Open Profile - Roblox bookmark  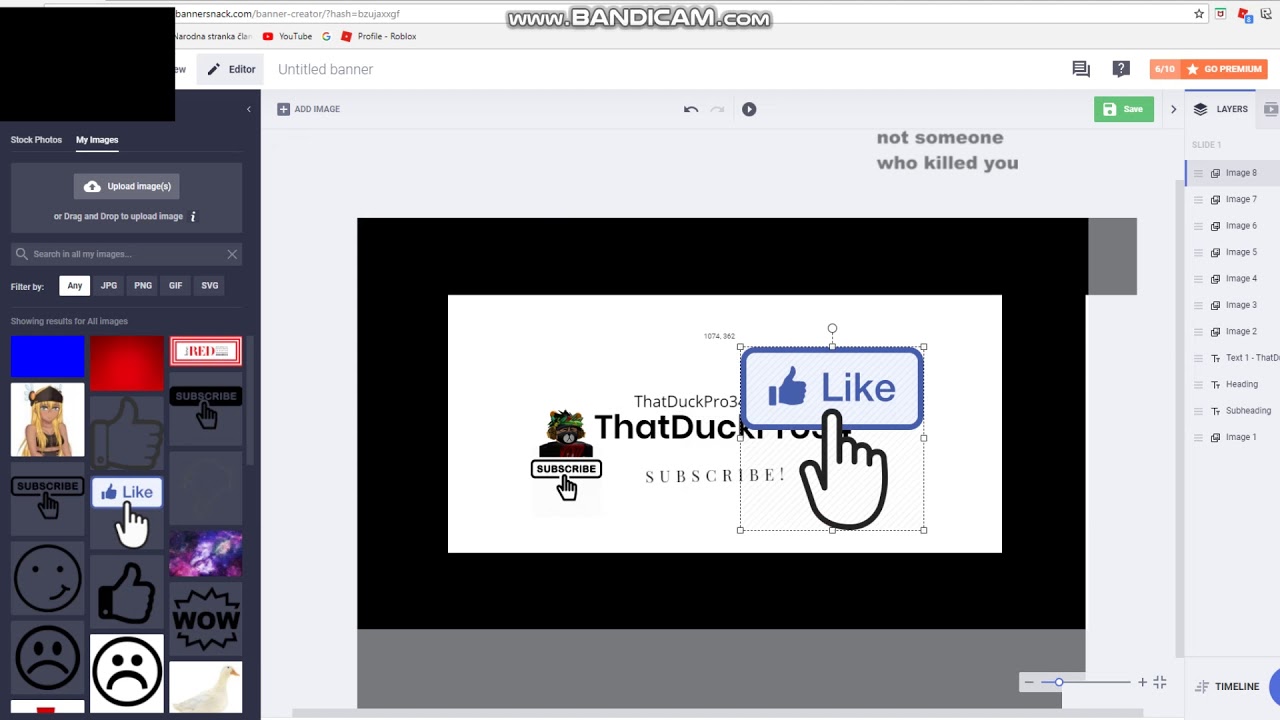(x=378, y=36)
